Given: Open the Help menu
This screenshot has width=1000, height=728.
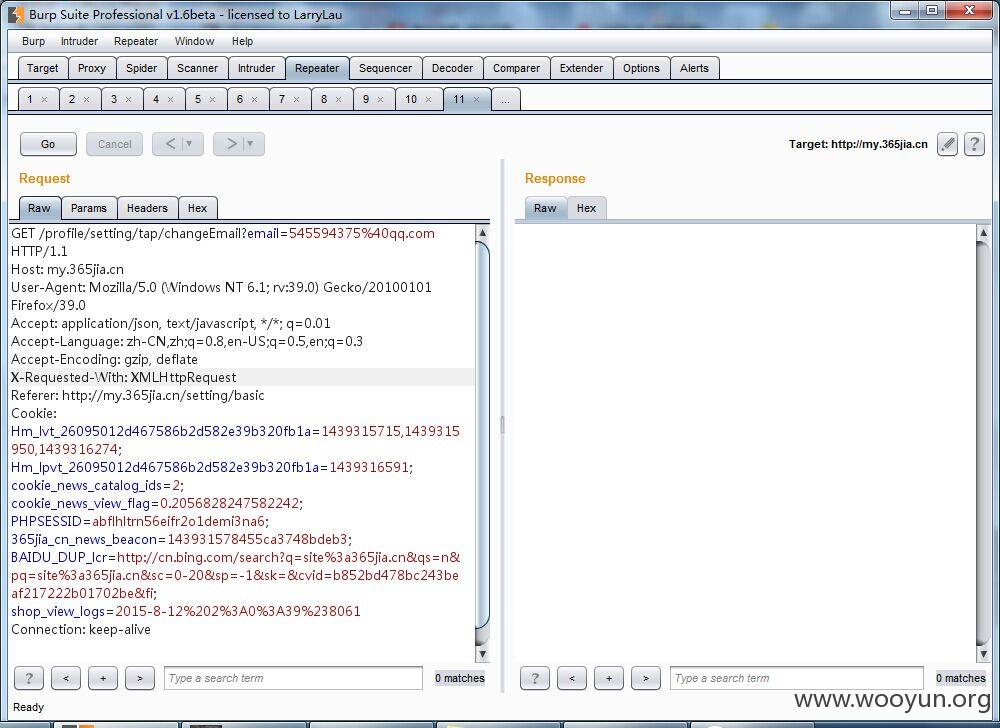Looking at the screenshot, I should [242, 41].
